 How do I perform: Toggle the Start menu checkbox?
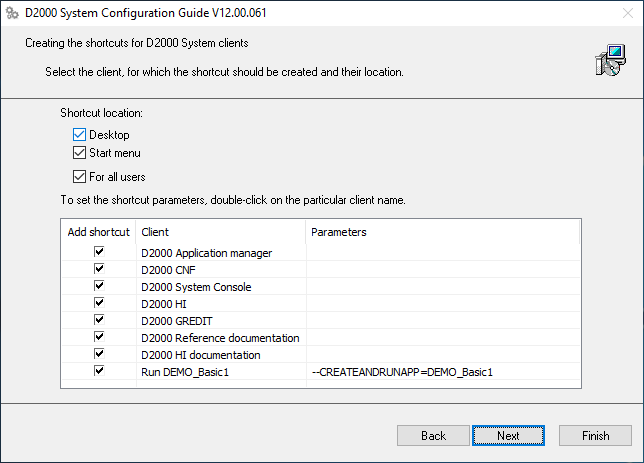point(80,153)
